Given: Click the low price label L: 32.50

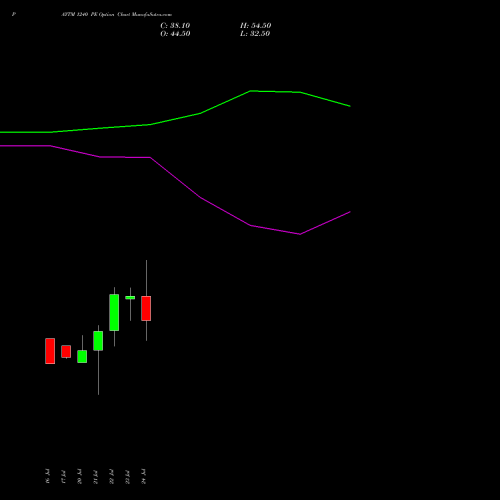Looking at the screenshot, I should pyautogui.click(x=255, y=34).
